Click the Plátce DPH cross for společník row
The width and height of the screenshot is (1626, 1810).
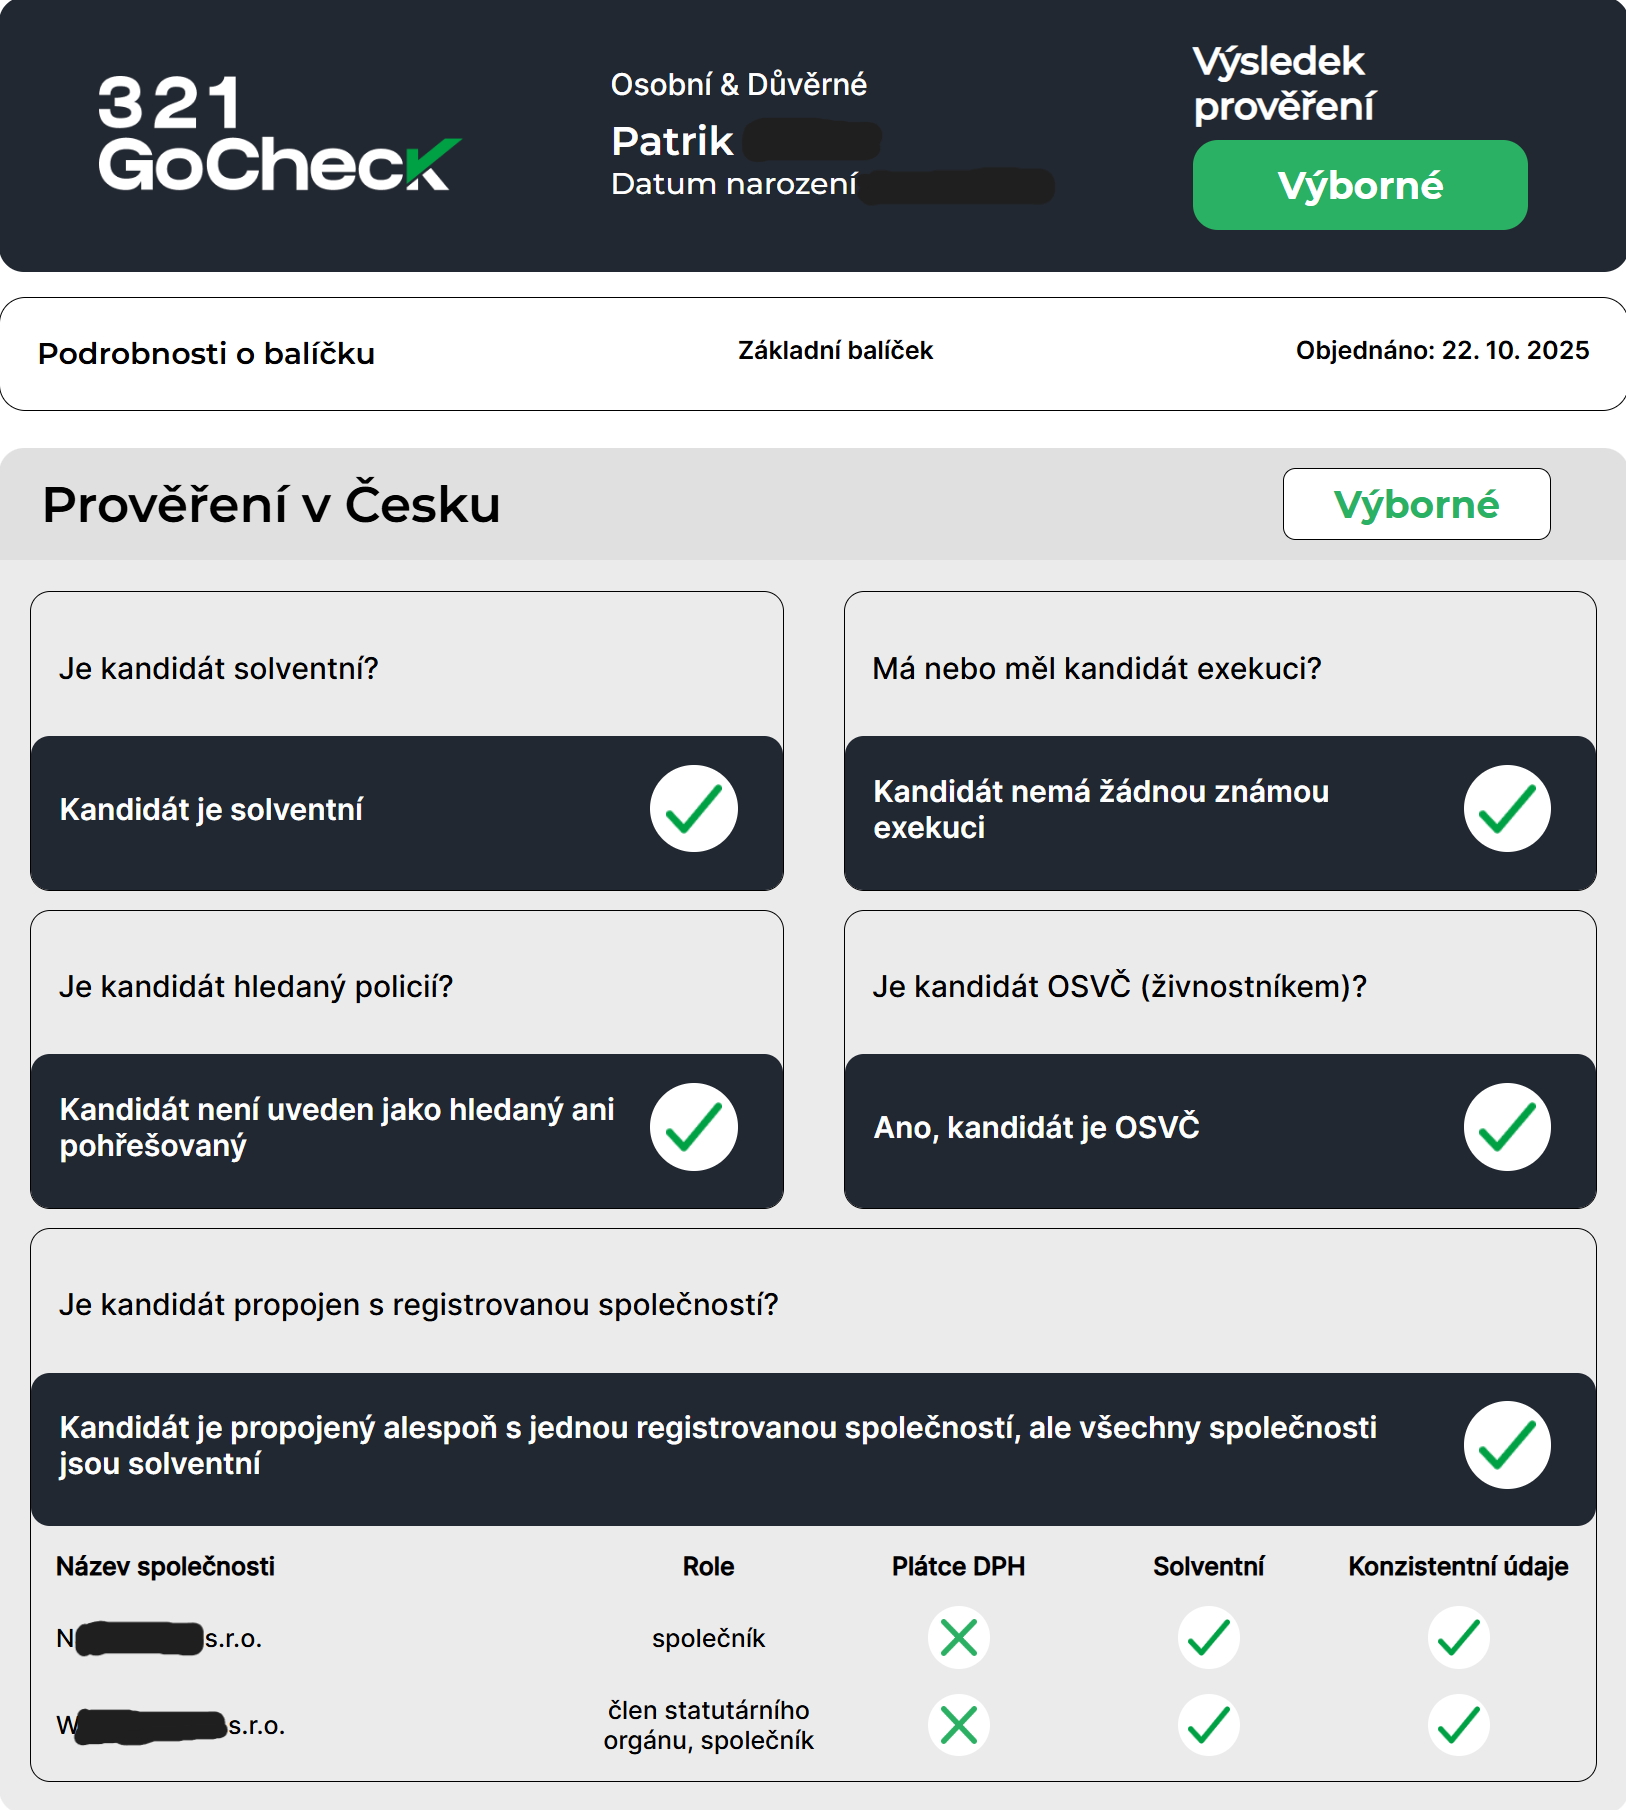point(958,1638)
